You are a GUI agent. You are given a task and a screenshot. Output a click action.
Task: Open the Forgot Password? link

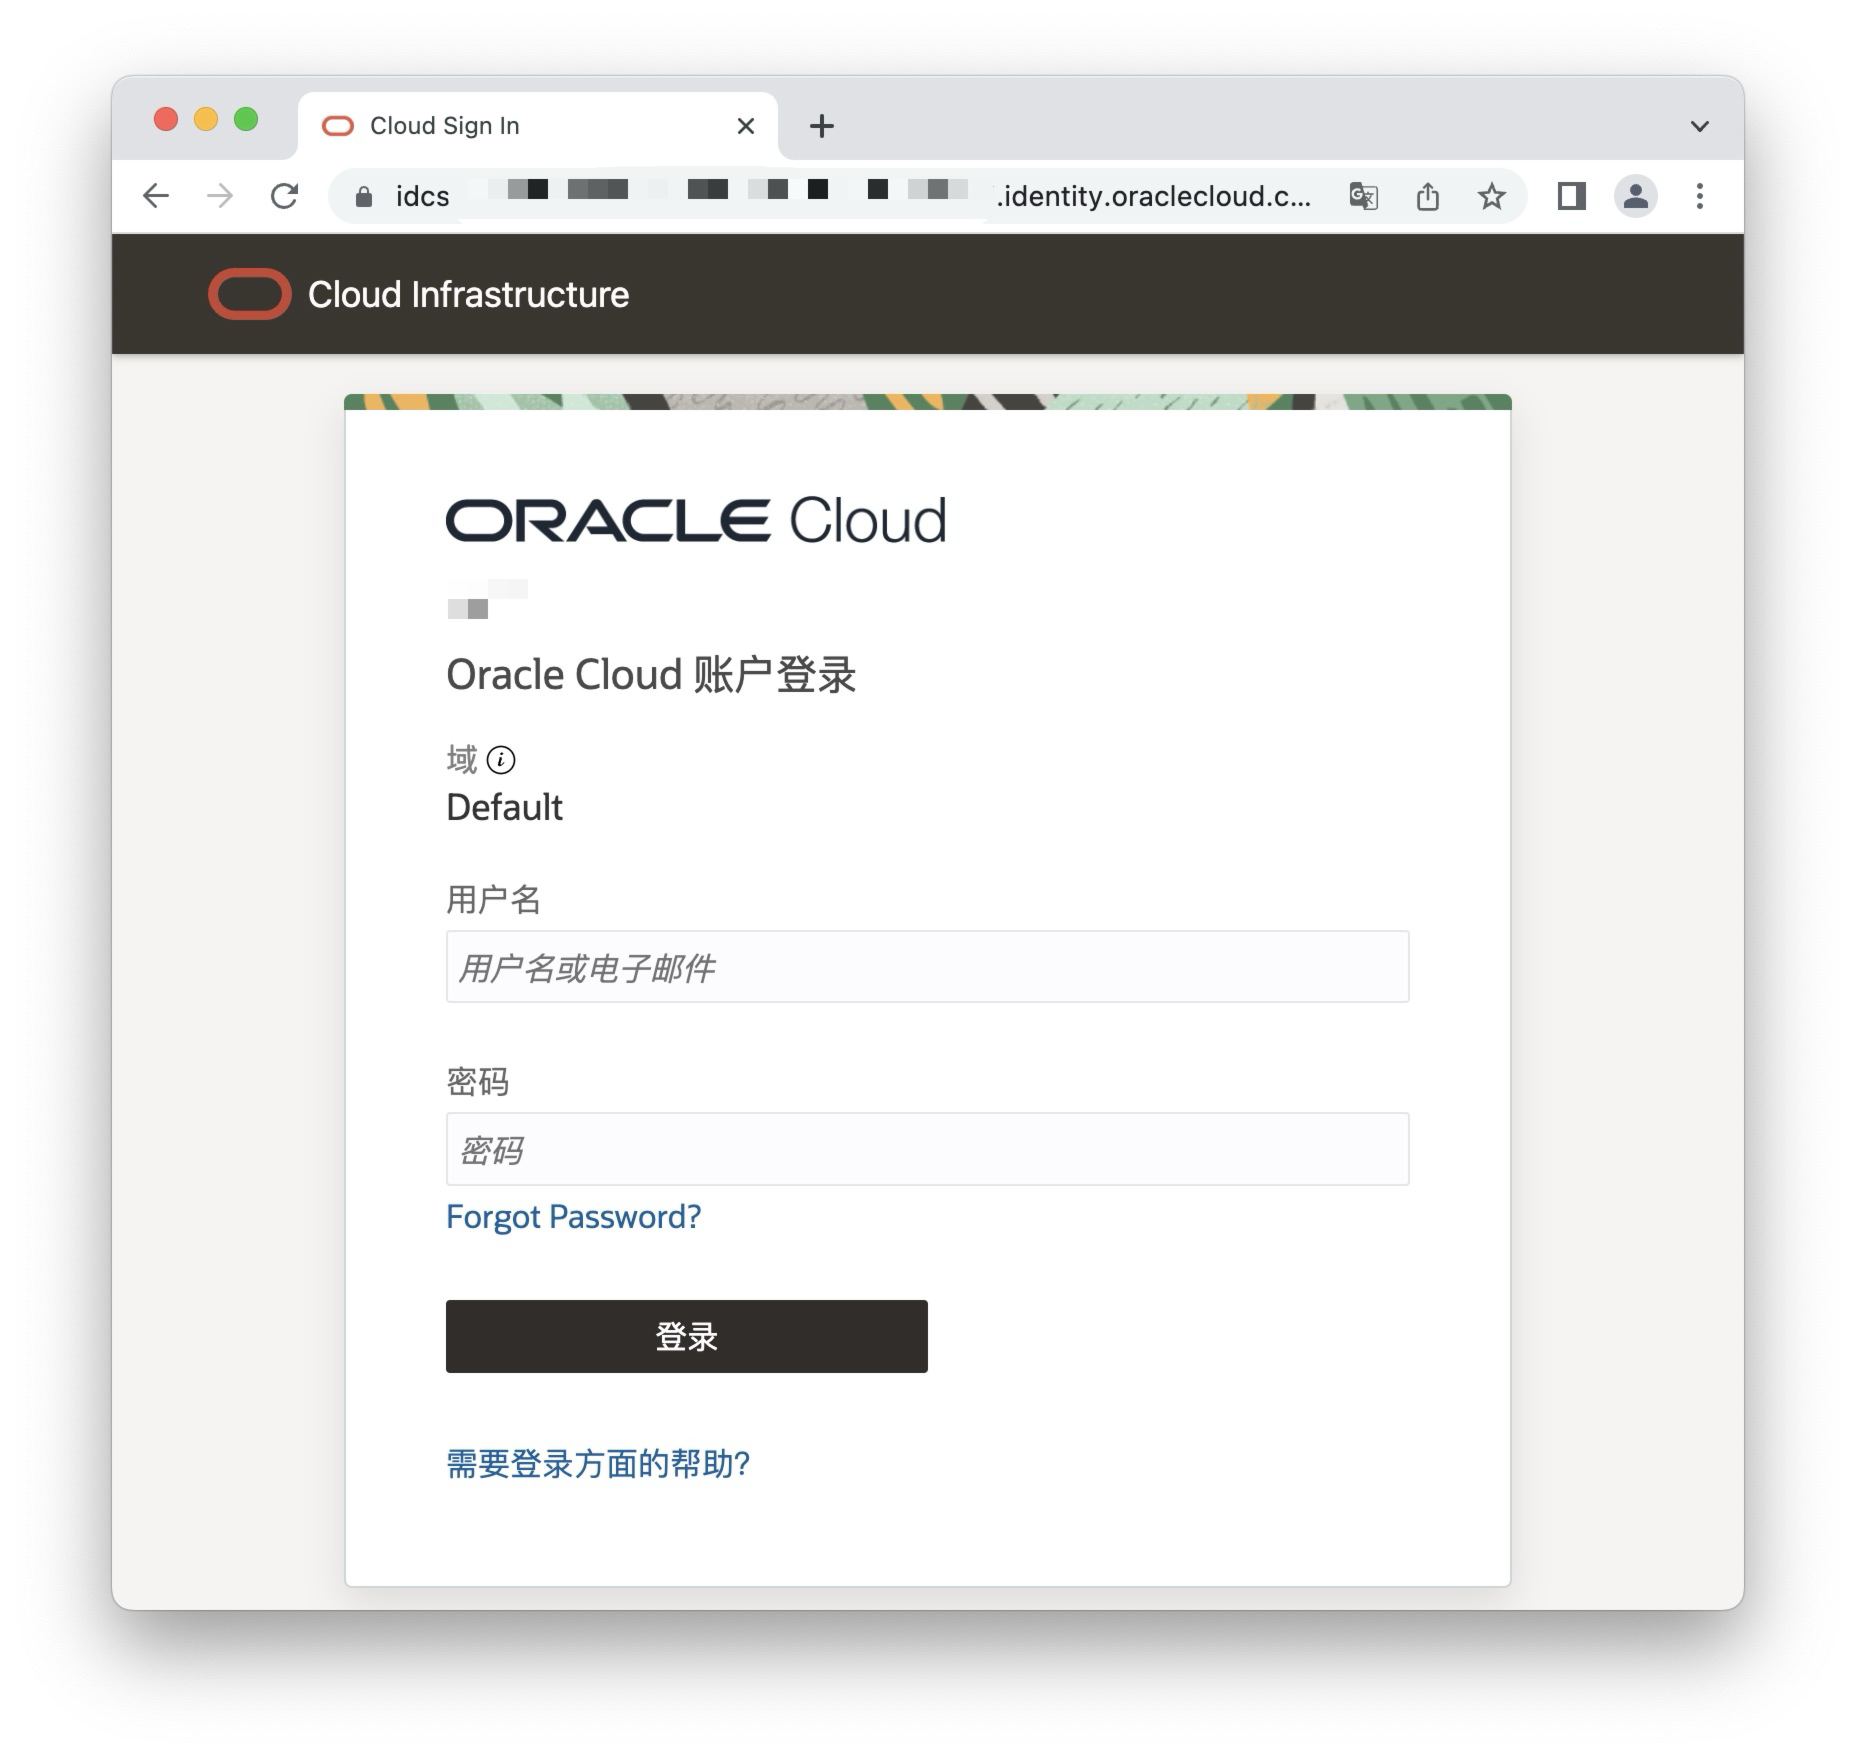[574, 1217]
